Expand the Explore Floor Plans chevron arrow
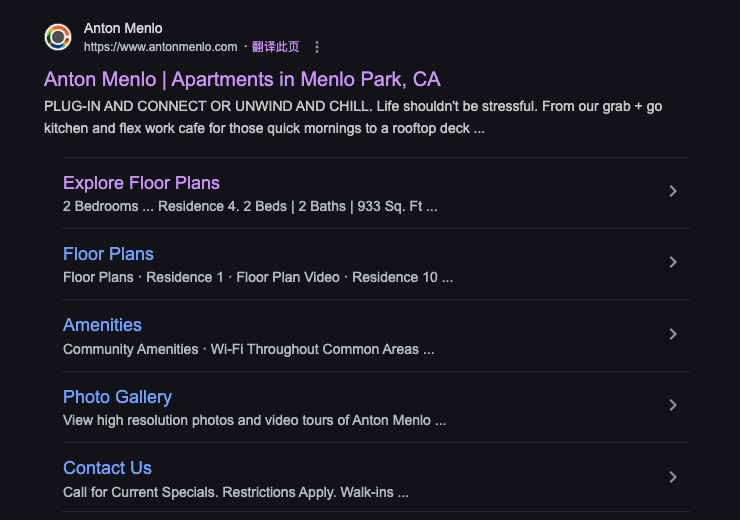Viewport: 740px width, 520px height. 673,191
